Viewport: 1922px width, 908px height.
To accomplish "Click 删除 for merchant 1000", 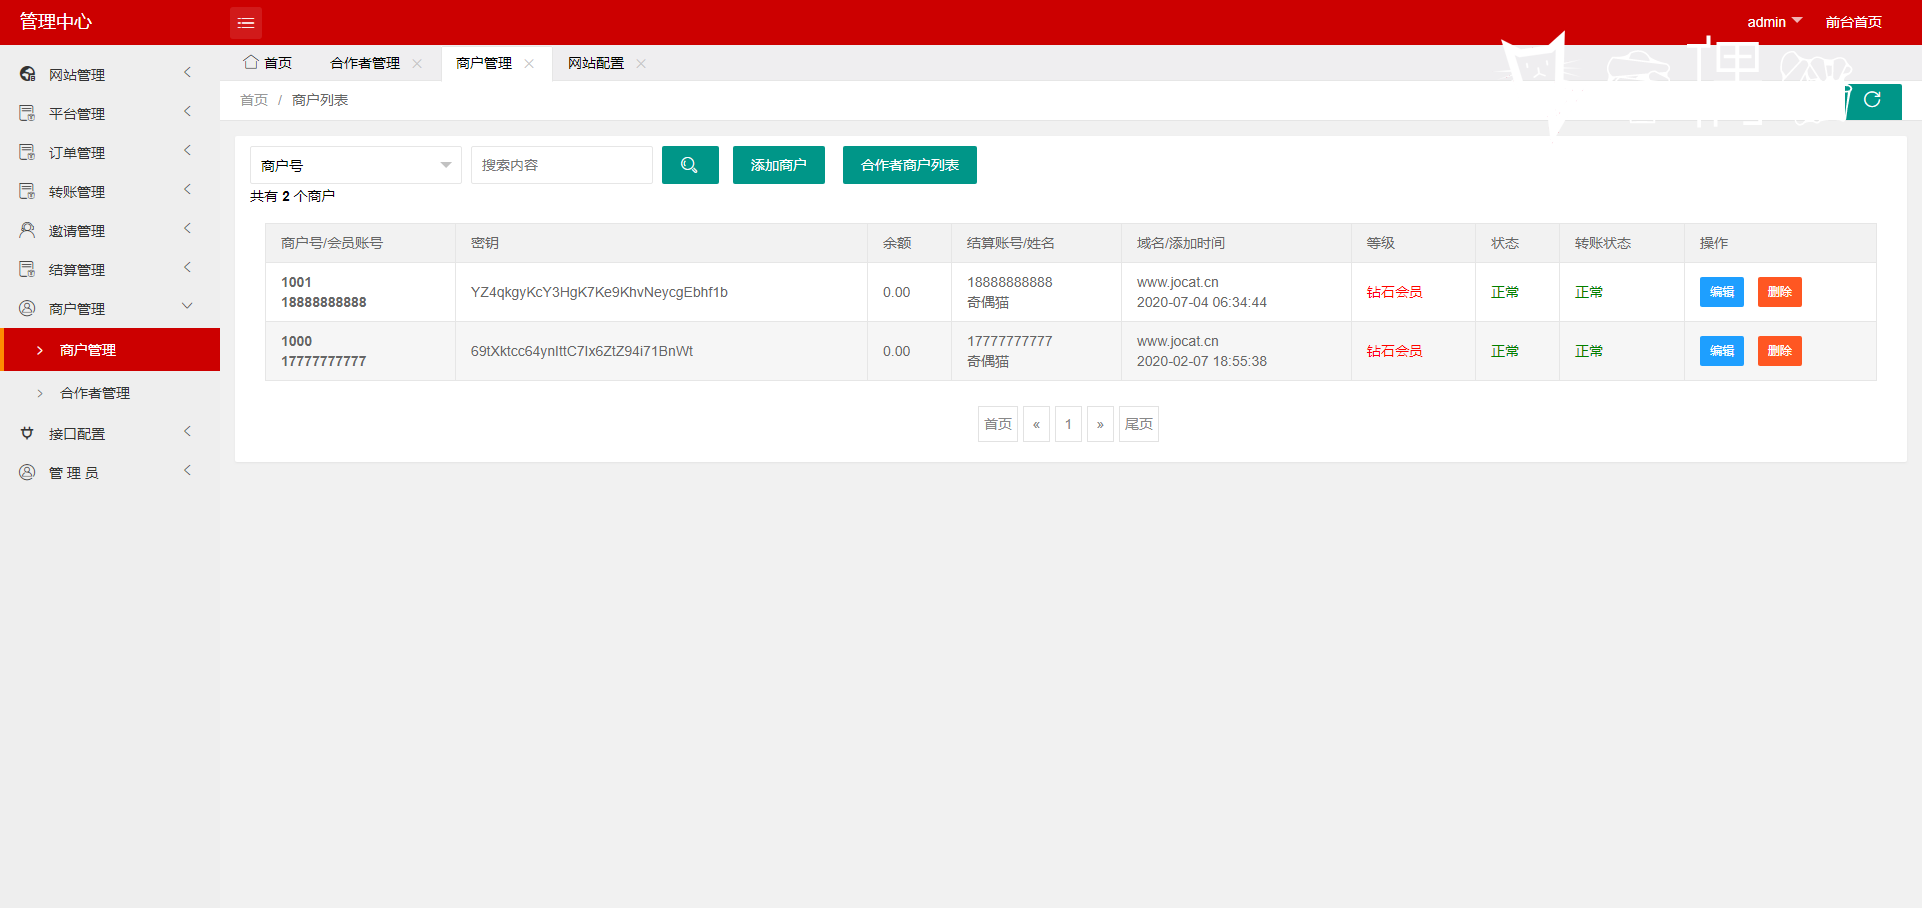I will [1780, 351].
